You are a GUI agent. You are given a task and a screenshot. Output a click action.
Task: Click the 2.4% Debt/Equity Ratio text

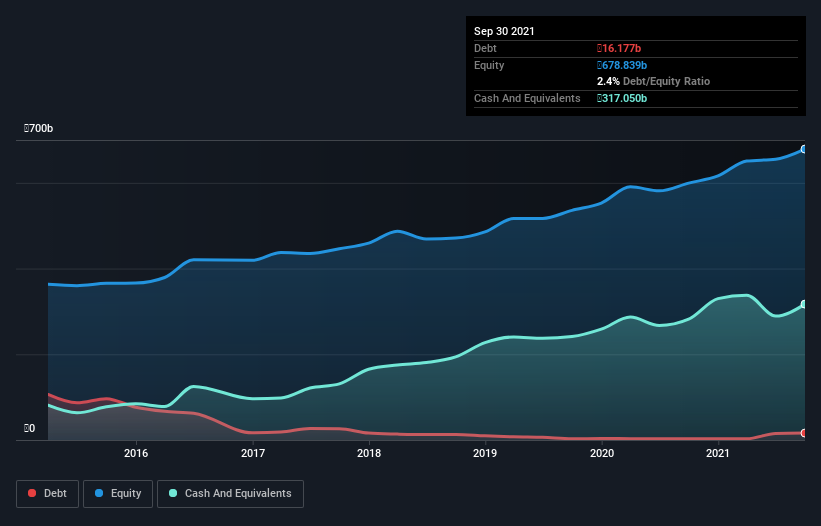coord(653,81)
